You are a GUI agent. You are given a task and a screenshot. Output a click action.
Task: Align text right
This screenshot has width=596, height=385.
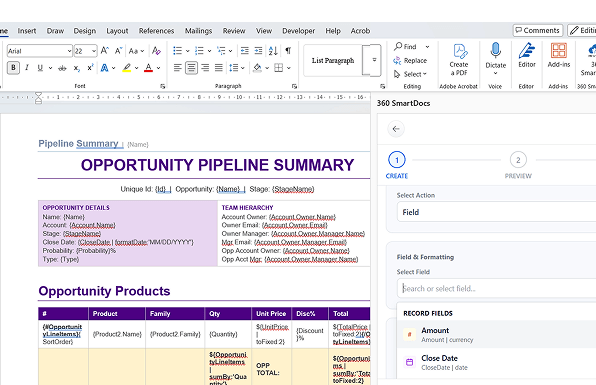click(x=205, y=68)
